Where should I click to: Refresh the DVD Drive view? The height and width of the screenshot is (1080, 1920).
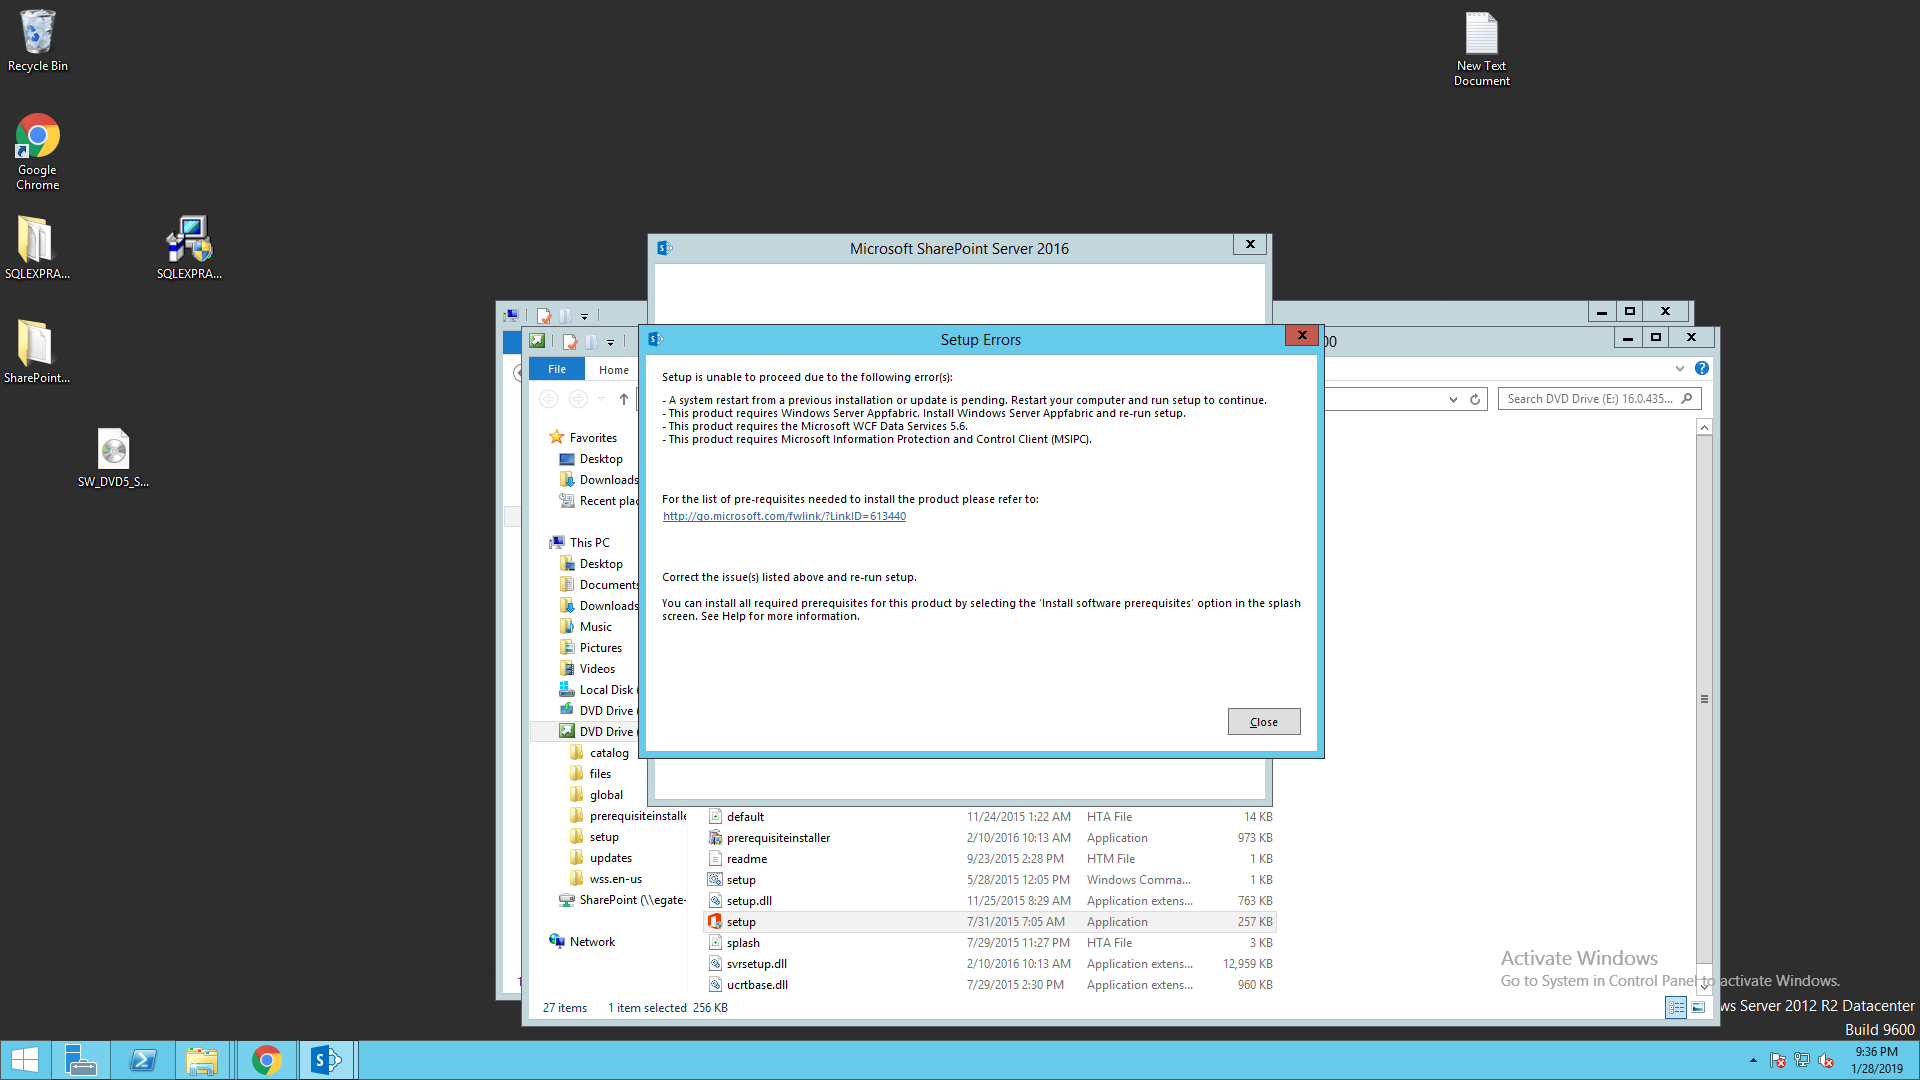click(1475, 398)
